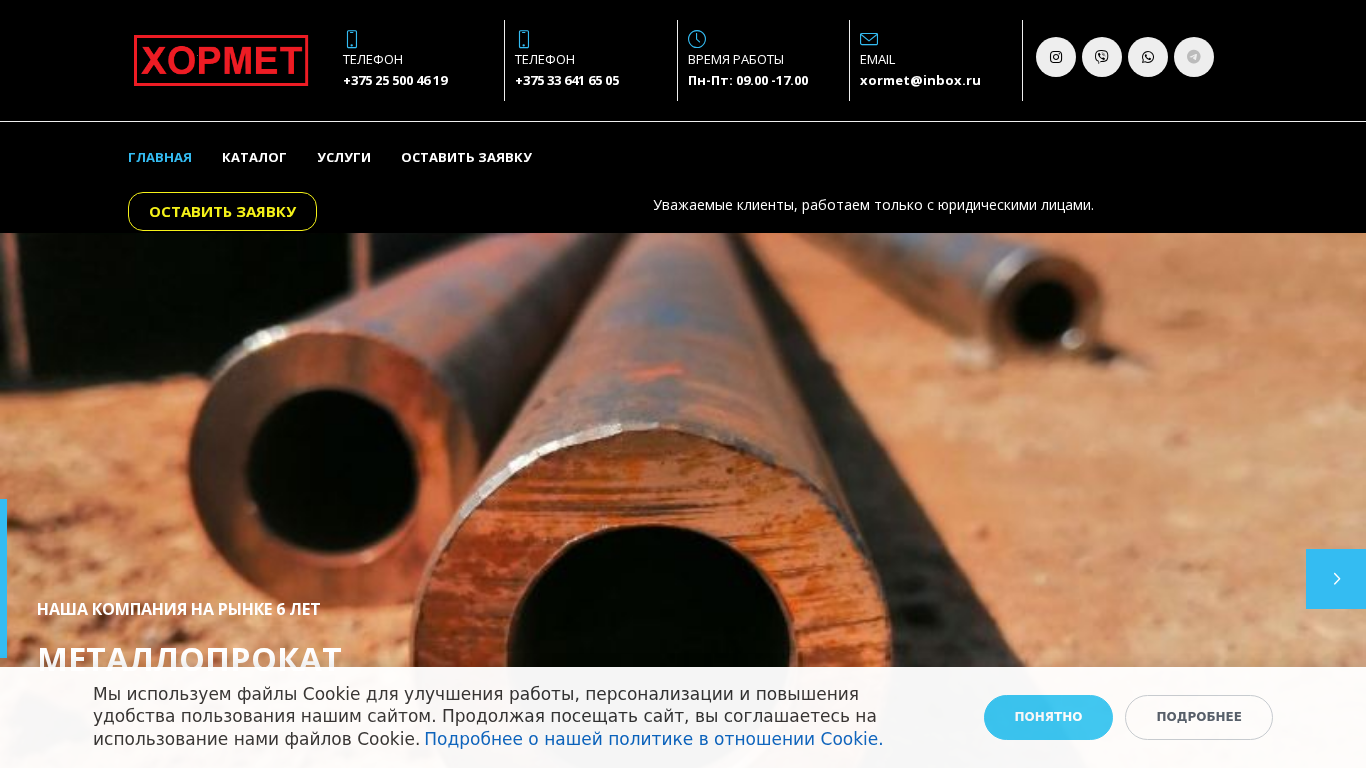Click the clock working hours icon
The width and height of the screenshot is (1366, 768).
coord(697,39)
